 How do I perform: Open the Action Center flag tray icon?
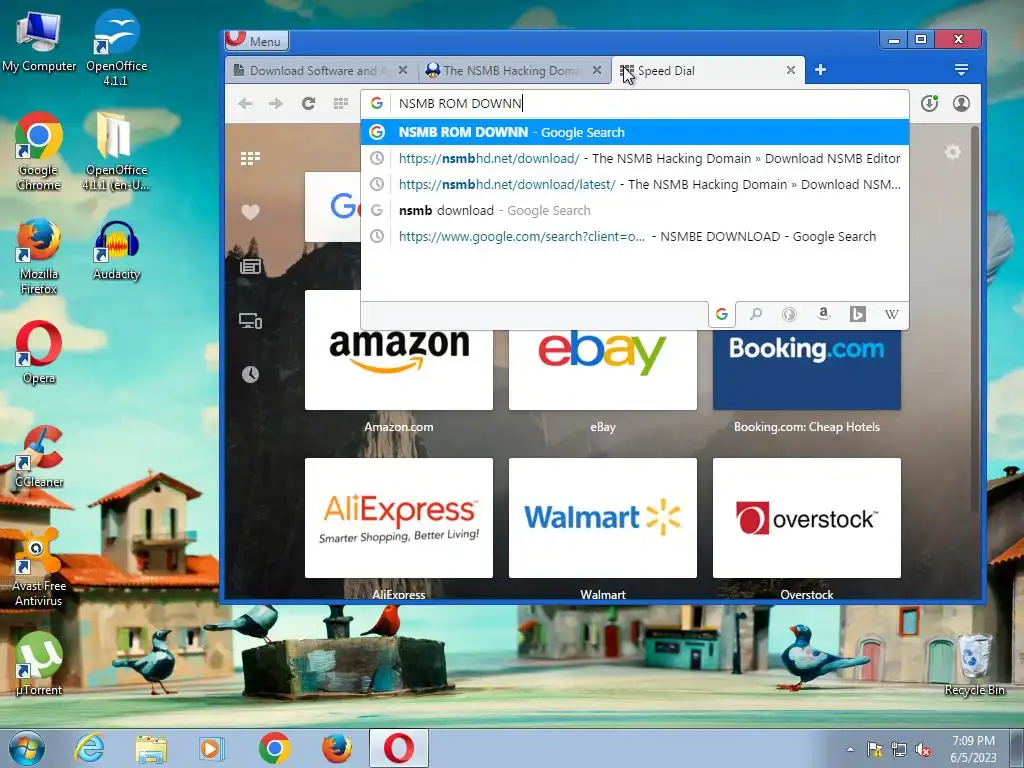874,749
